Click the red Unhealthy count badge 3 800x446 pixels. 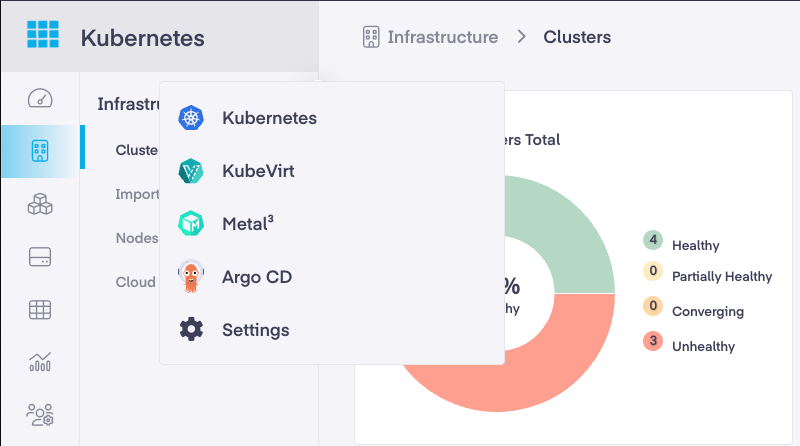coord(653,341)
